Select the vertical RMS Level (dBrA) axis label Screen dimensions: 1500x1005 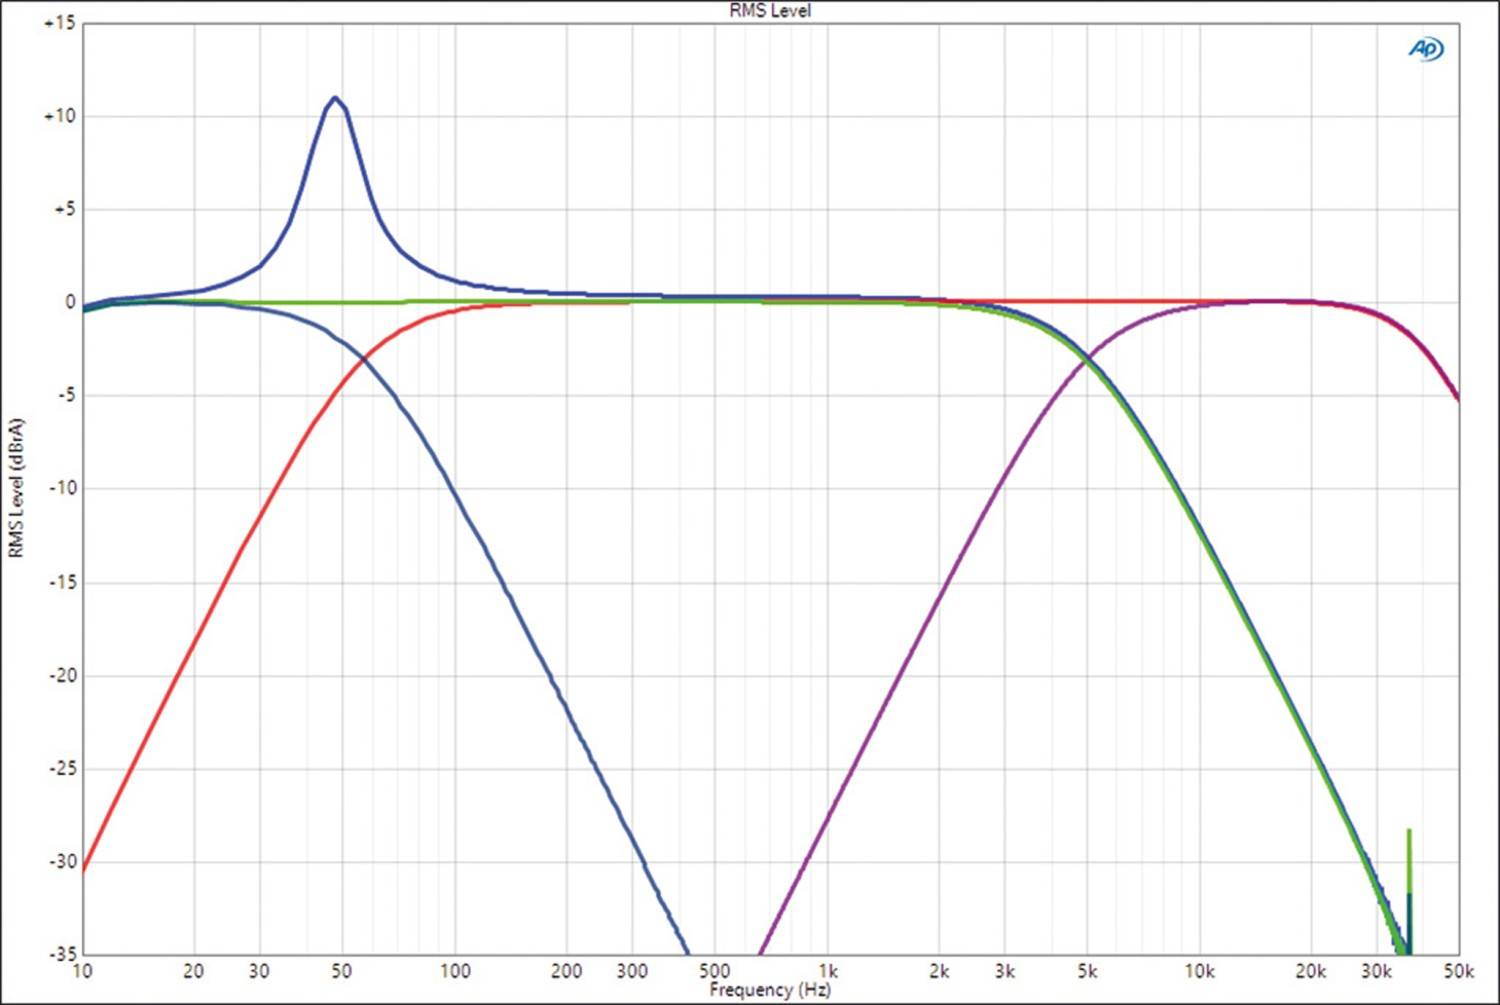tap(16, 488)
